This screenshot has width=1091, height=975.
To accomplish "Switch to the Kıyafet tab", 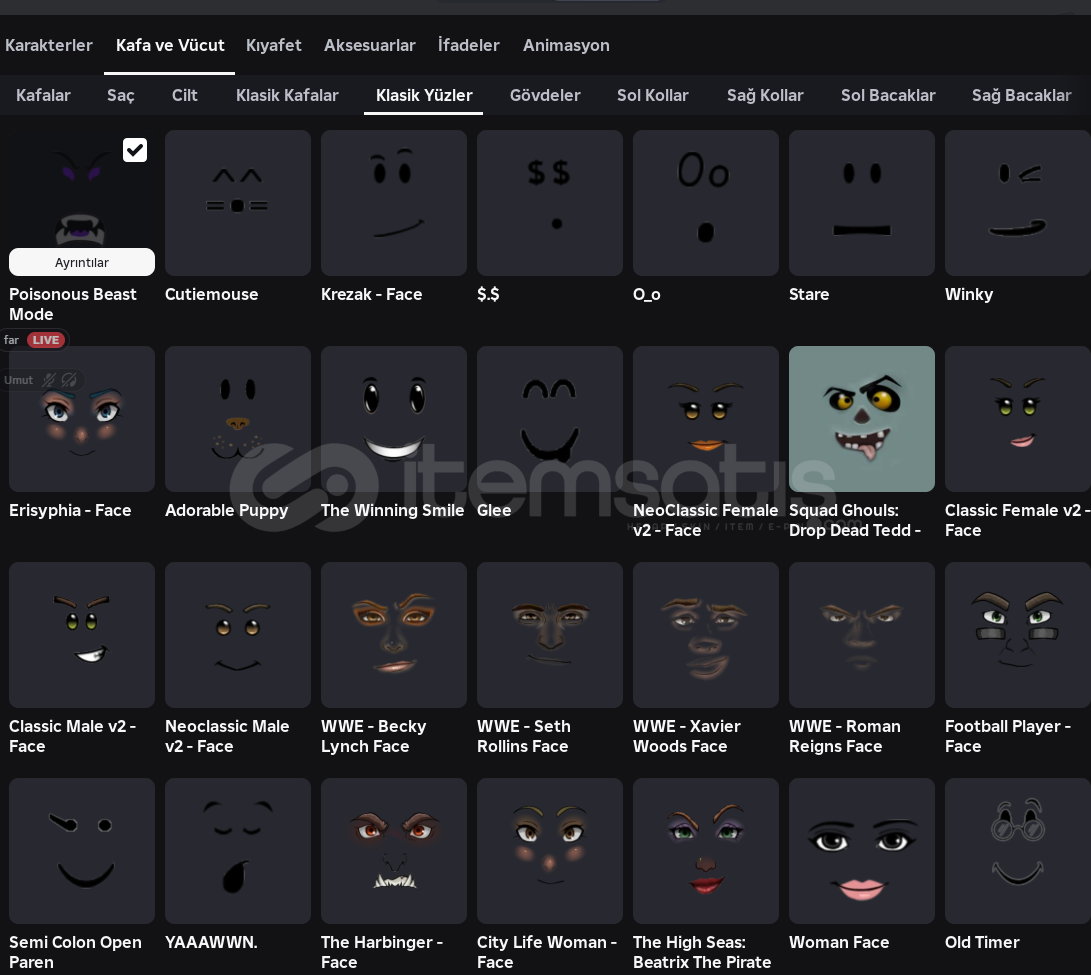I will 273,45.
